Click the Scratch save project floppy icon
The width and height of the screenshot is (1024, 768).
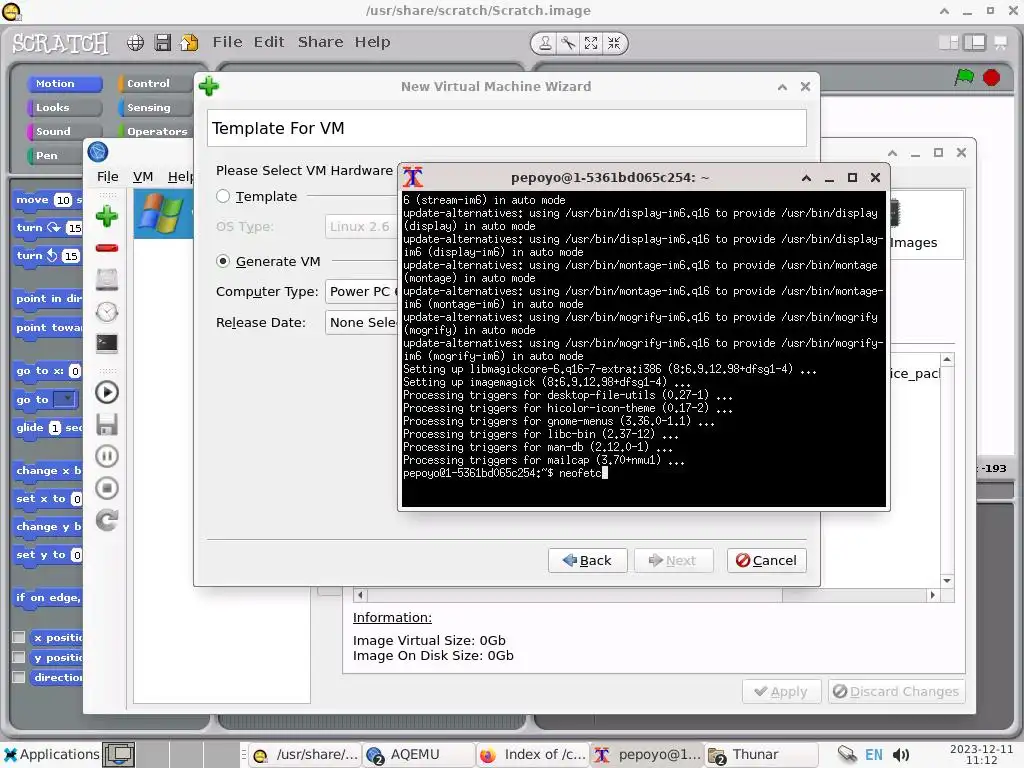point(163,43)
